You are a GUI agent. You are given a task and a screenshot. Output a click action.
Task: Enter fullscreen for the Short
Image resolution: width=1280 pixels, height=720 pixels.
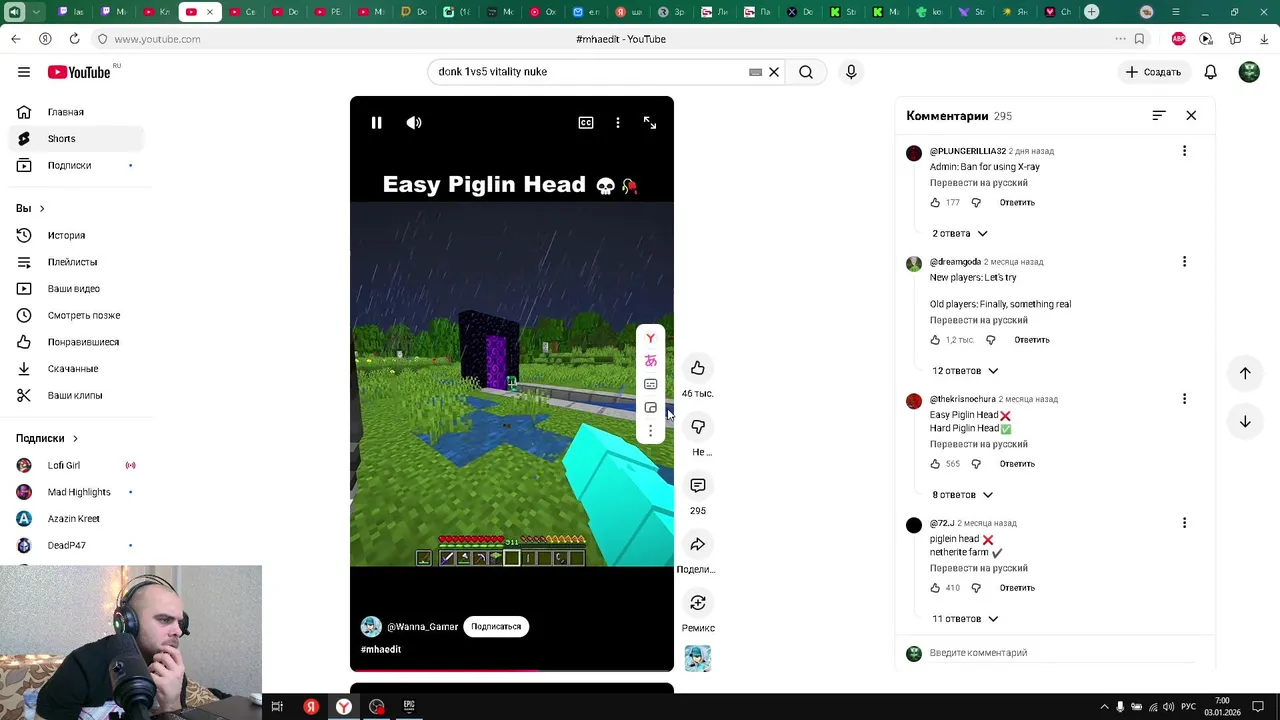650,123
